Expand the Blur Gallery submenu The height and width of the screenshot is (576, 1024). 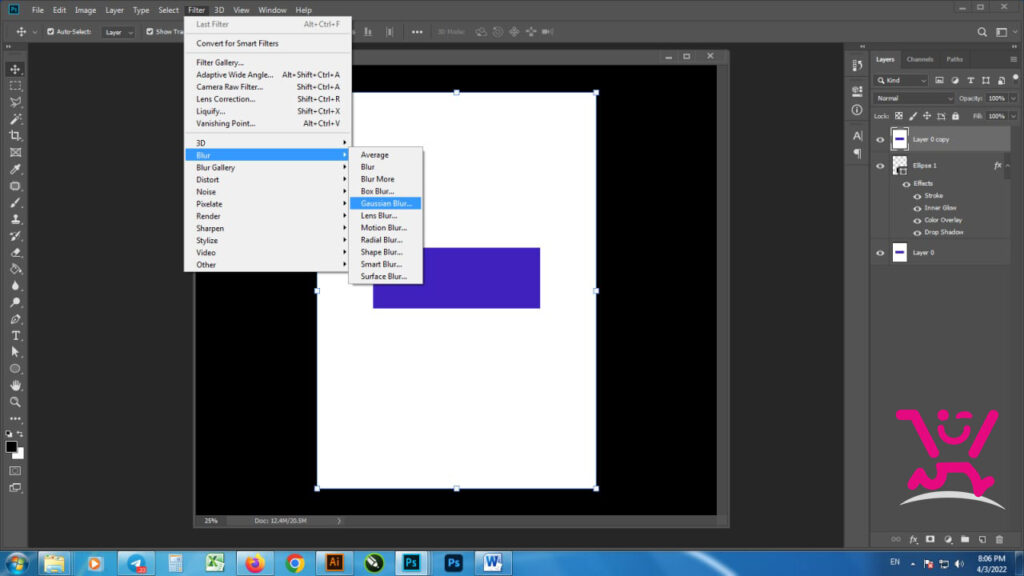[x=267, y=167]
